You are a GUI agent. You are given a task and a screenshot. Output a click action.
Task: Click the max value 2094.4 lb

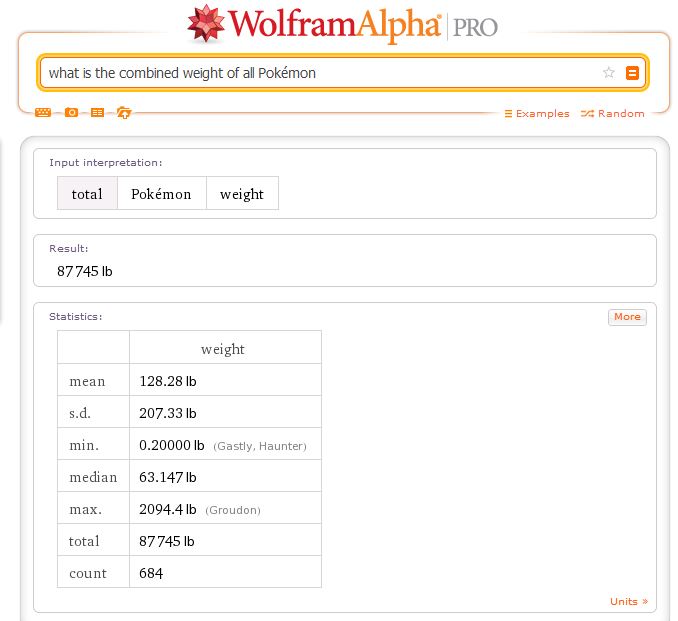[x=168, y=509]
